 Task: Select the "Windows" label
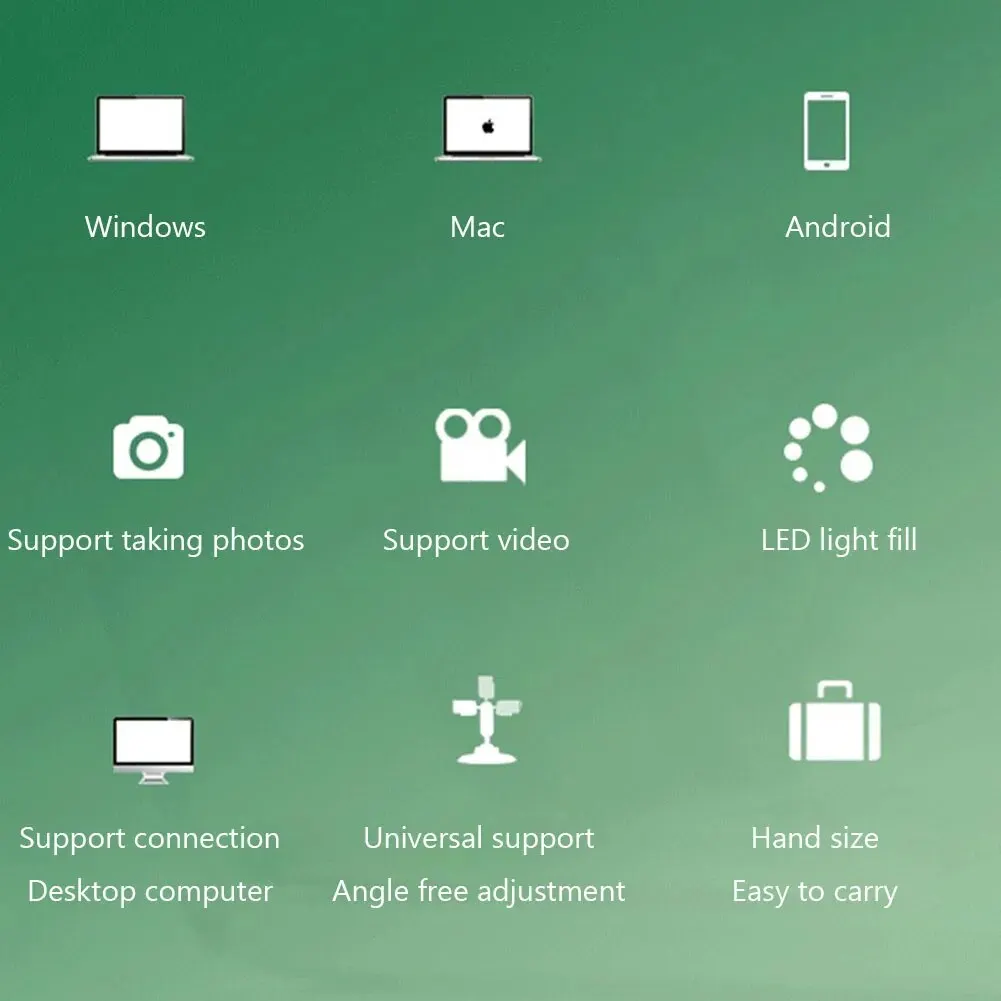[x=146, y=227]
